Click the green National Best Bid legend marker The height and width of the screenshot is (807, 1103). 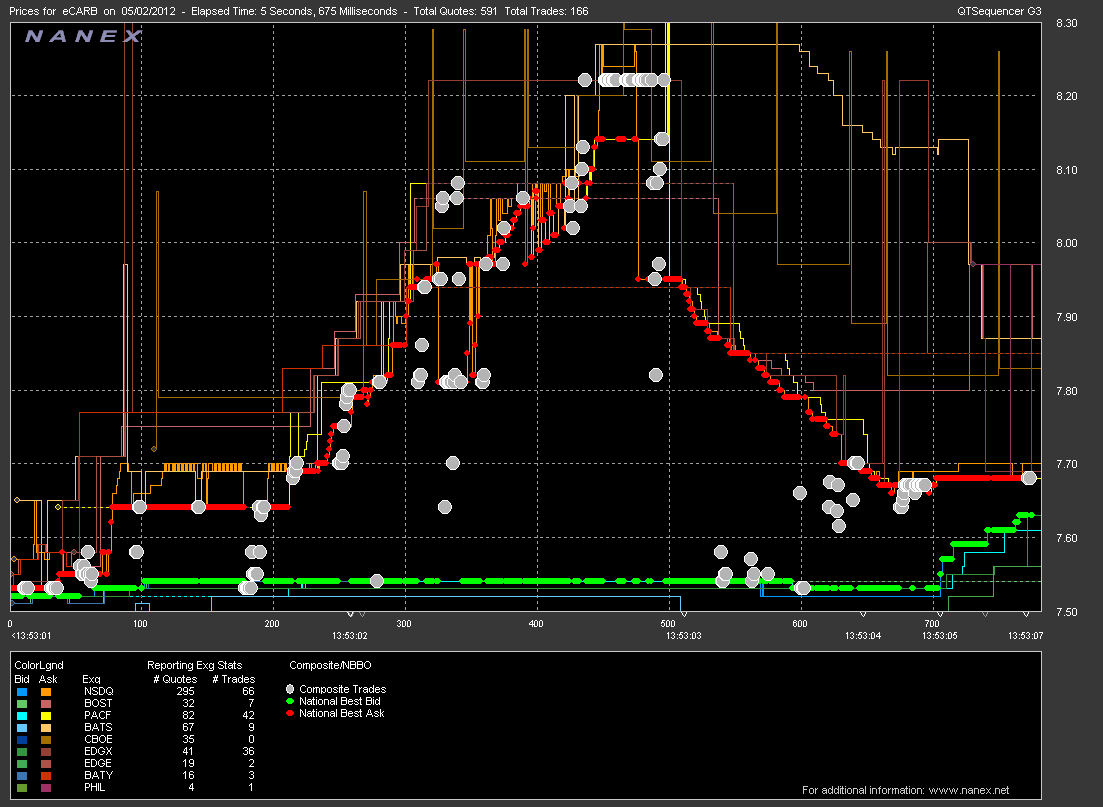click(290, 701)
